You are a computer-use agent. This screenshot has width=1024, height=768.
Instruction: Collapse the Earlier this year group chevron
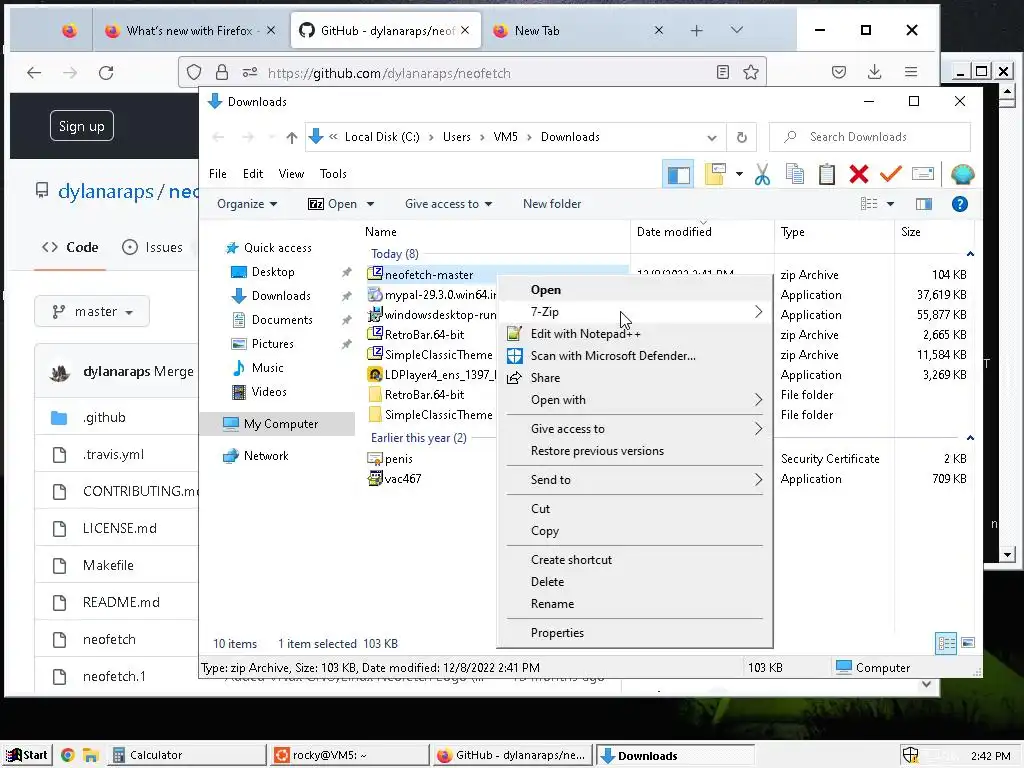coord(970,438)
